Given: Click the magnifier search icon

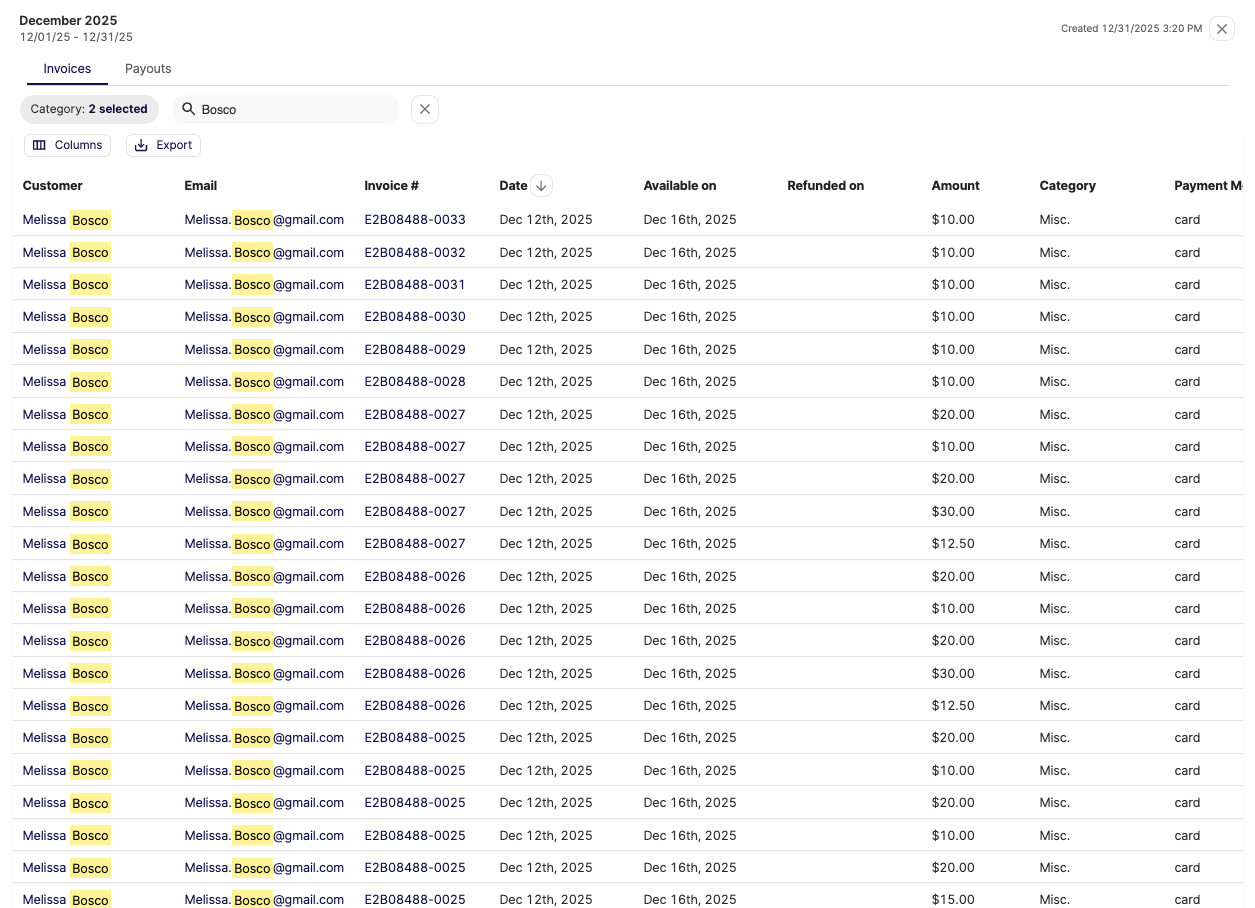Looking at the screenshot, I should [x=188, y=109].
